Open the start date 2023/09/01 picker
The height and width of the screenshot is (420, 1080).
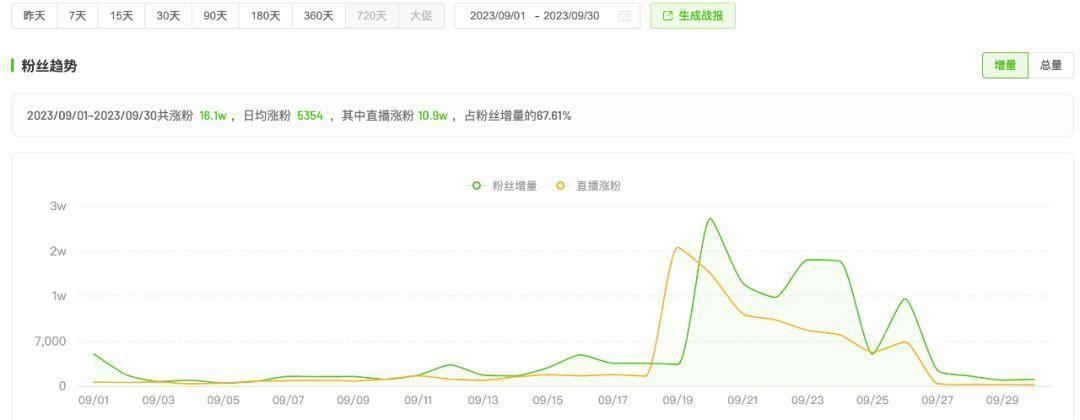[x=497, y=16]
